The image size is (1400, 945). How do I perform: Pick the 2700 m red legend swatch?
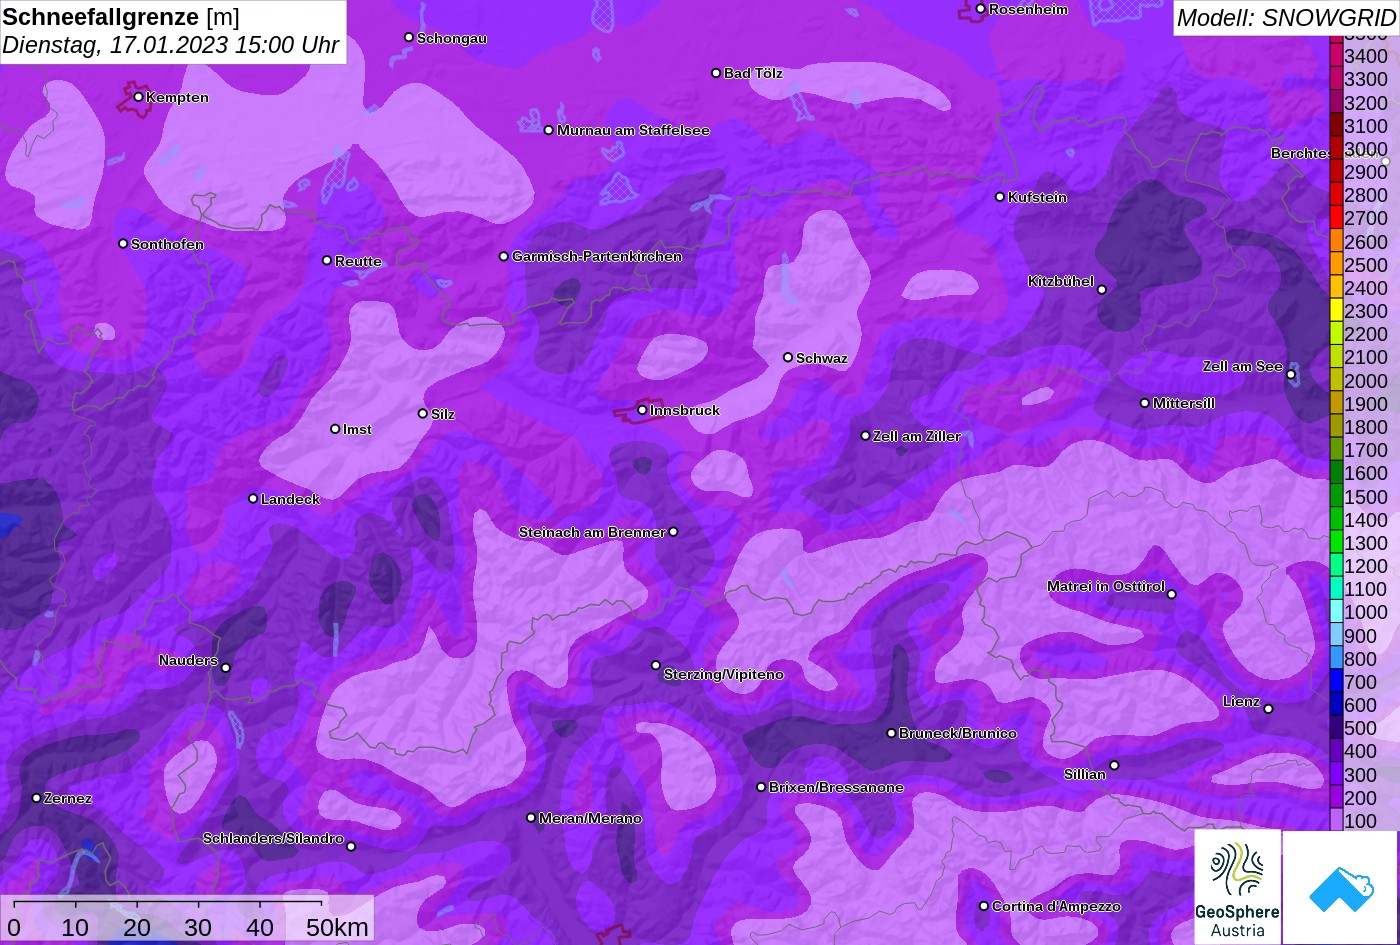click(1336, 218)
